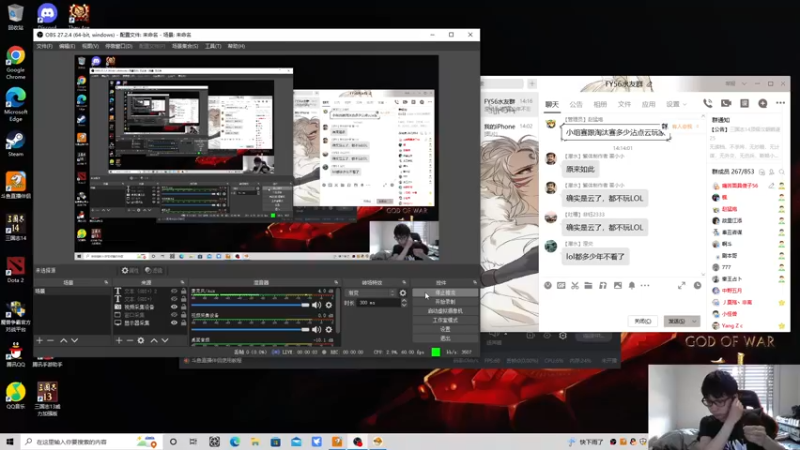
Task: Toggle visibility of second 文本 (GDI+) source
Action: point(174,299)
